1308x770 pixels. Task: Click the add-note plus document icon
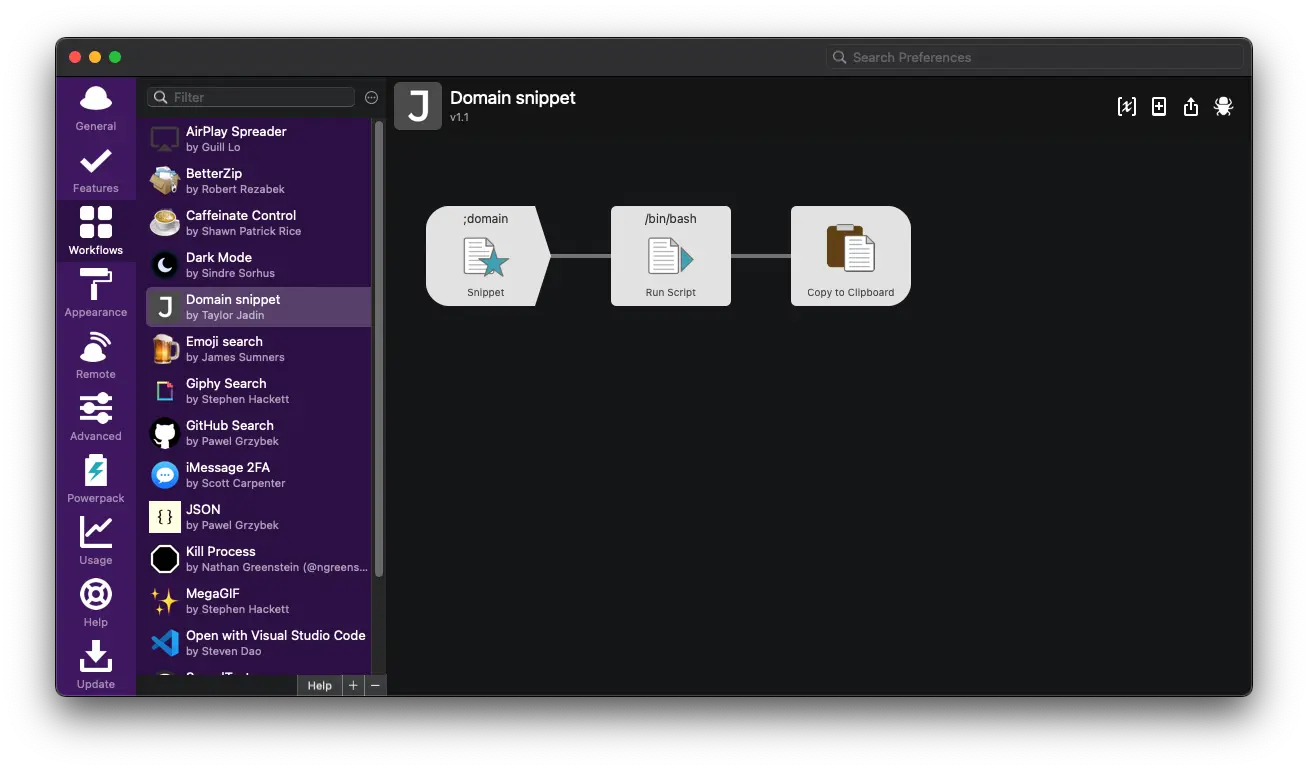(x=1158, y=107)
